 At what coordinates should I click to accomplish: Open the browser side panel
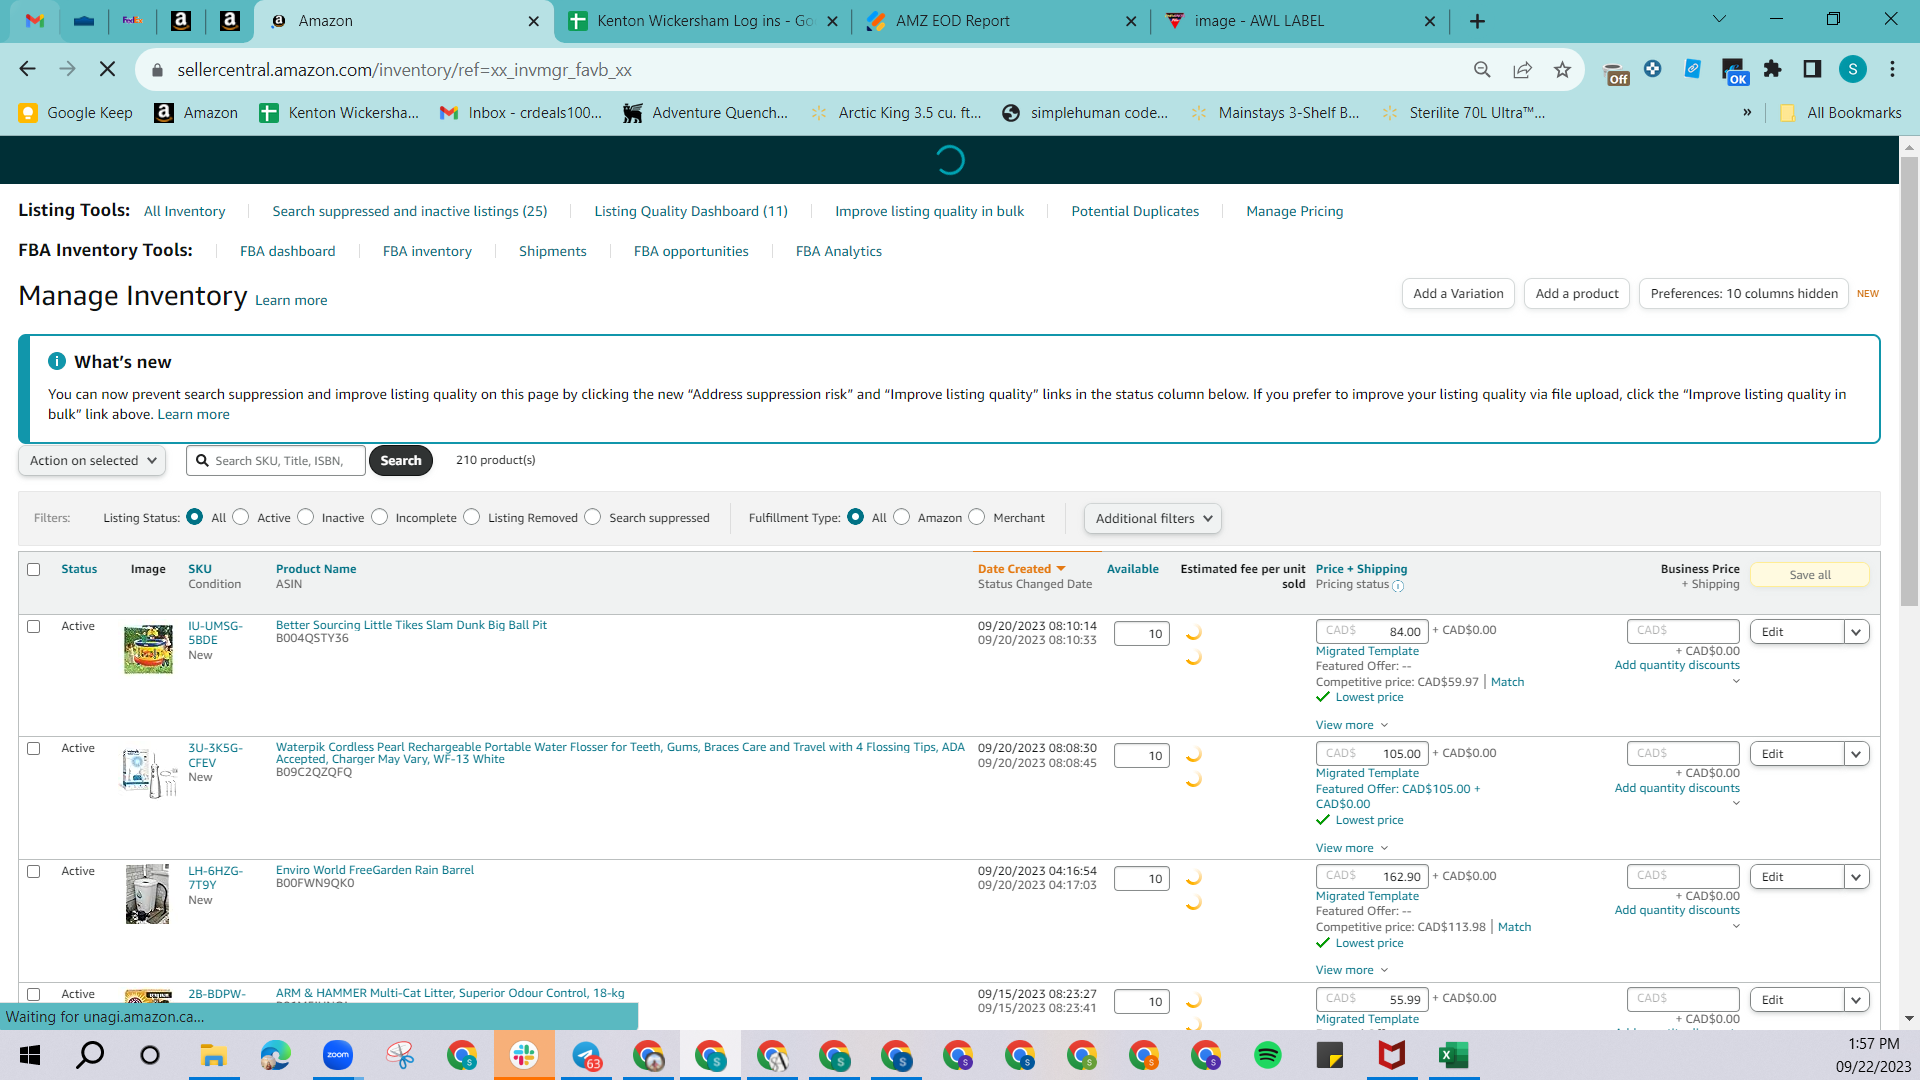pyautogui.click(x=1812, y=69)
